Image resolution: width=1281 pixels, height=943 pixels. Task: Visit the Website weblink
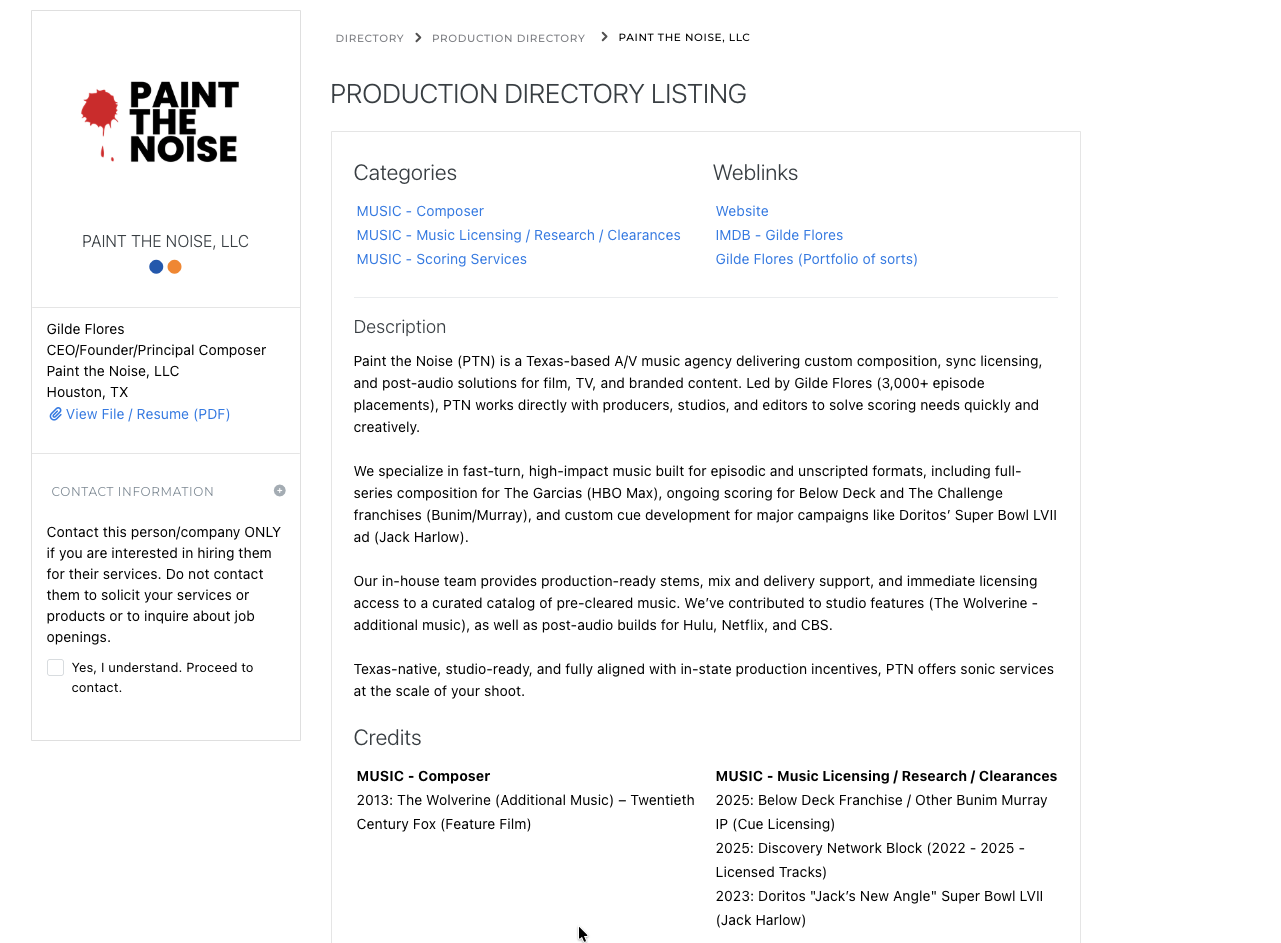(x=742, y=211)
